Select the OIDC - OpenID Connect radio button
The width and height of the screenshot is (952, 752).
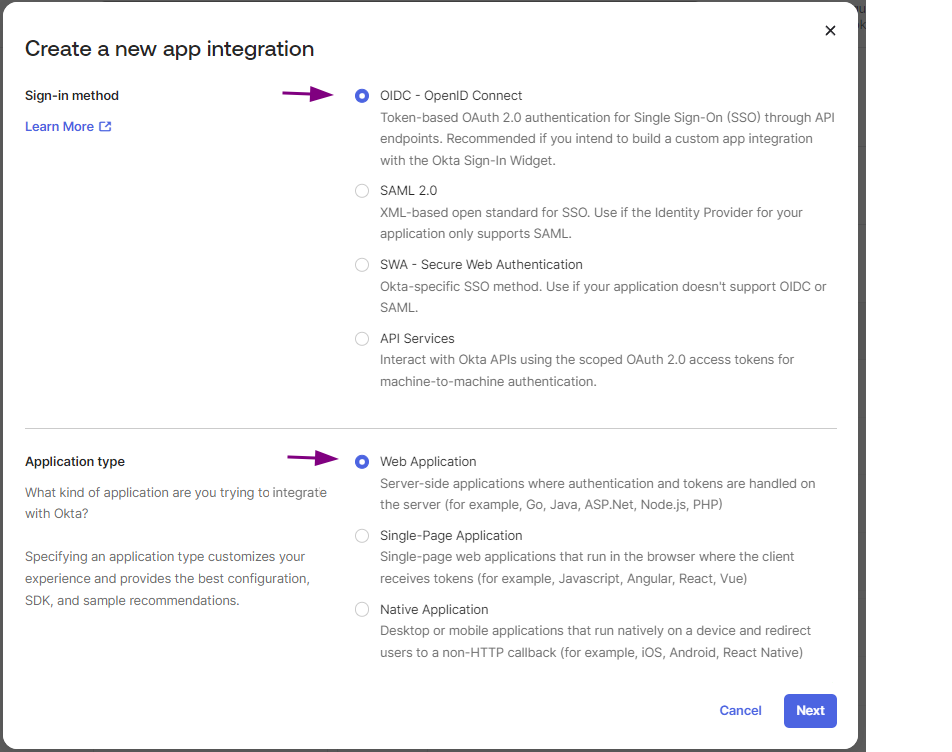point(361,95)
